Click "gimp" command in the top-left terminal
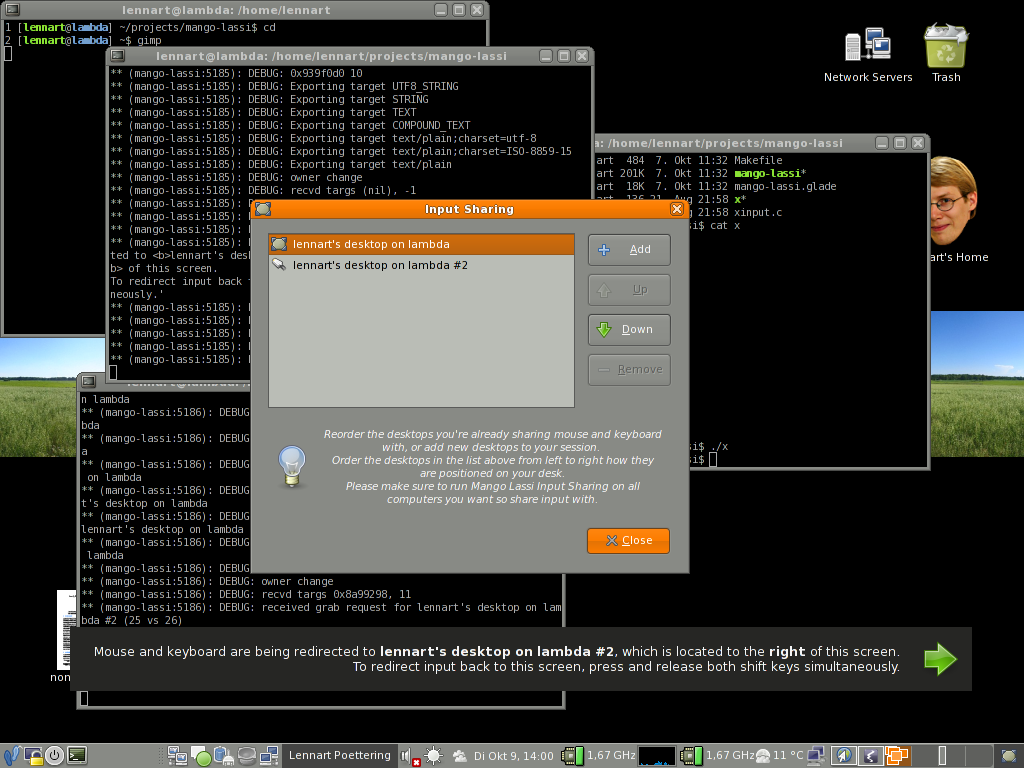 pyautogui.click(x=149, y=40)
